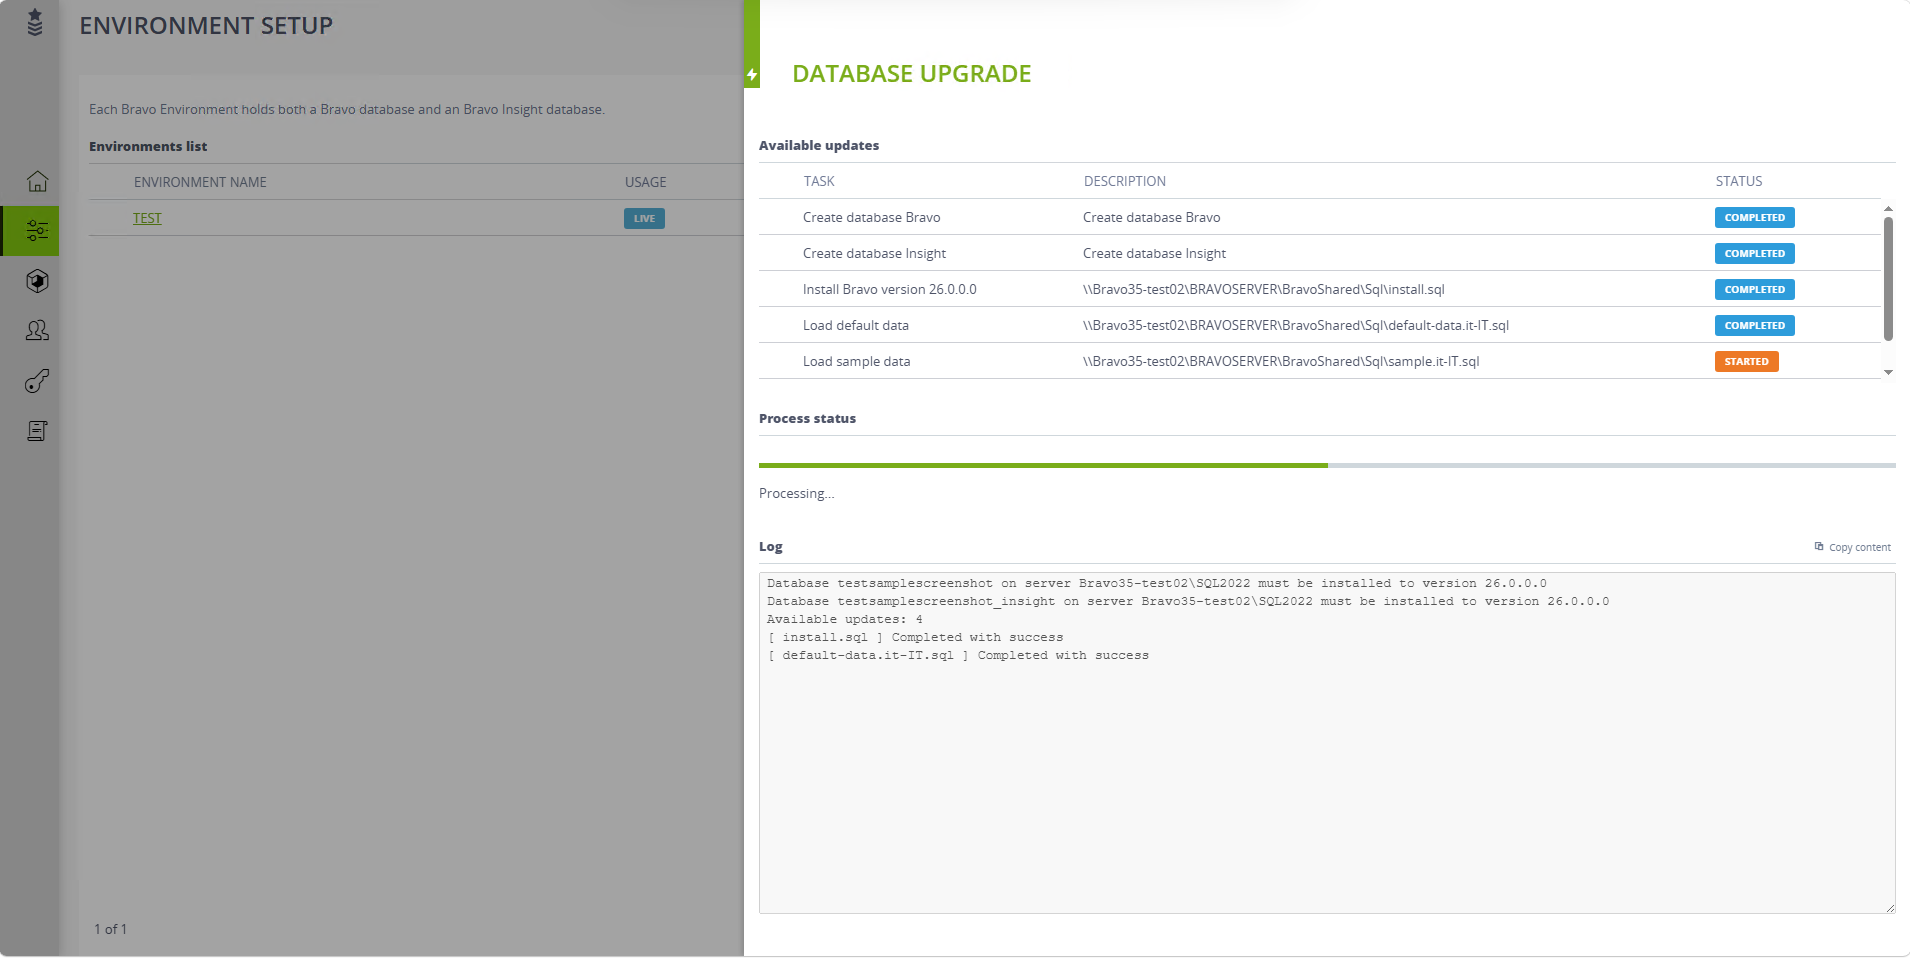Select the Environment Setup sliders icon
The height and width of the screenshot is (960, 1910).
coord(37,231)
